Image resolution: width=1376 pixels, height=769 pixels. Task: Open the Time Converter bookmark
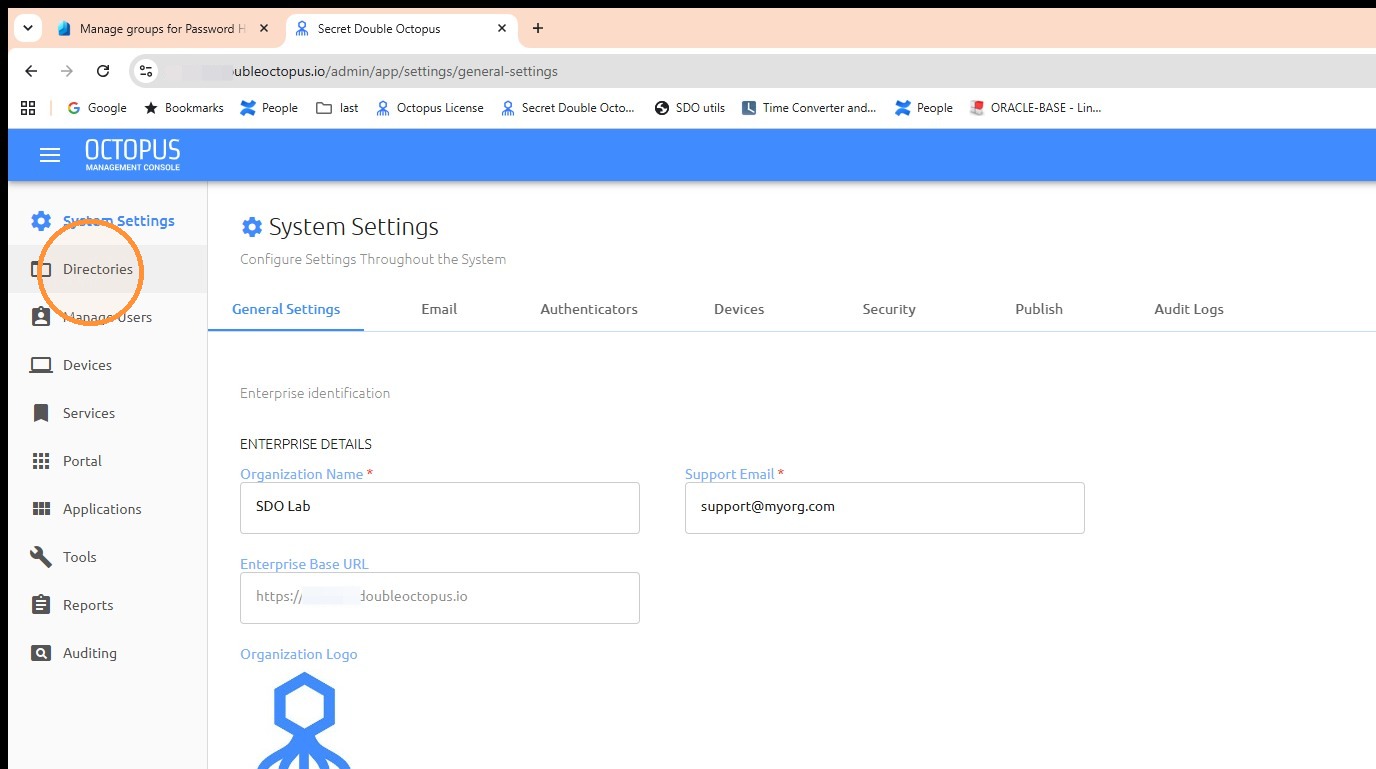[809, 108]
